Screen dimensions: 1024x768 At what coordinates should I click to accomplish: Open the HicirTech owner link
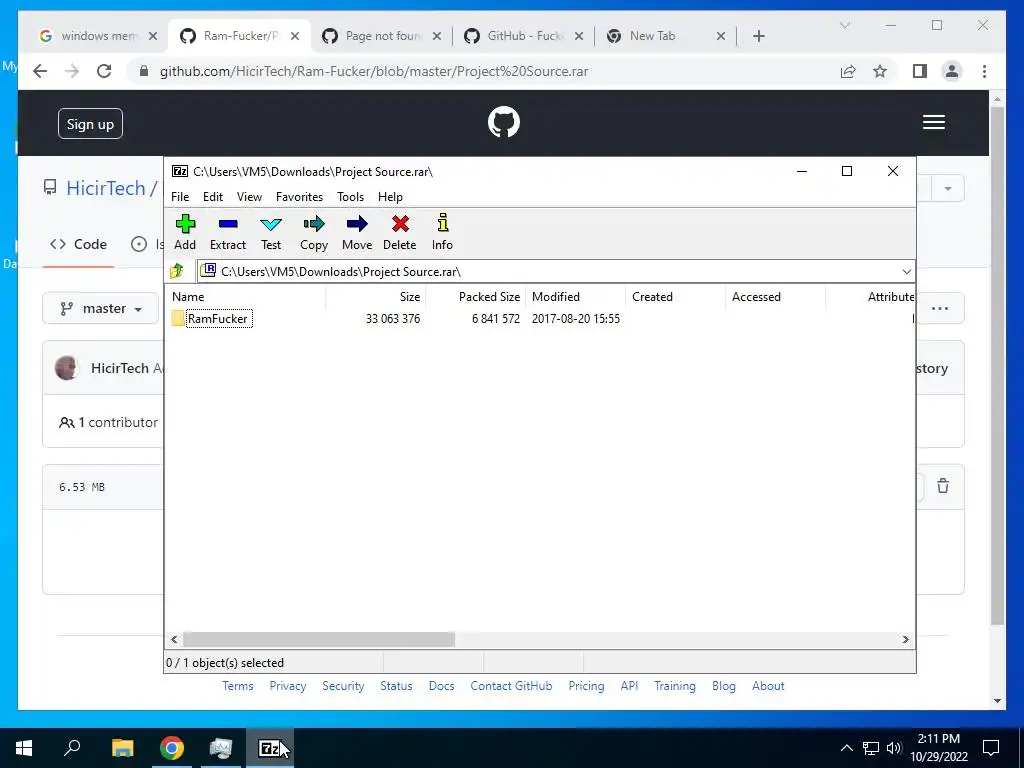(106, 189)
